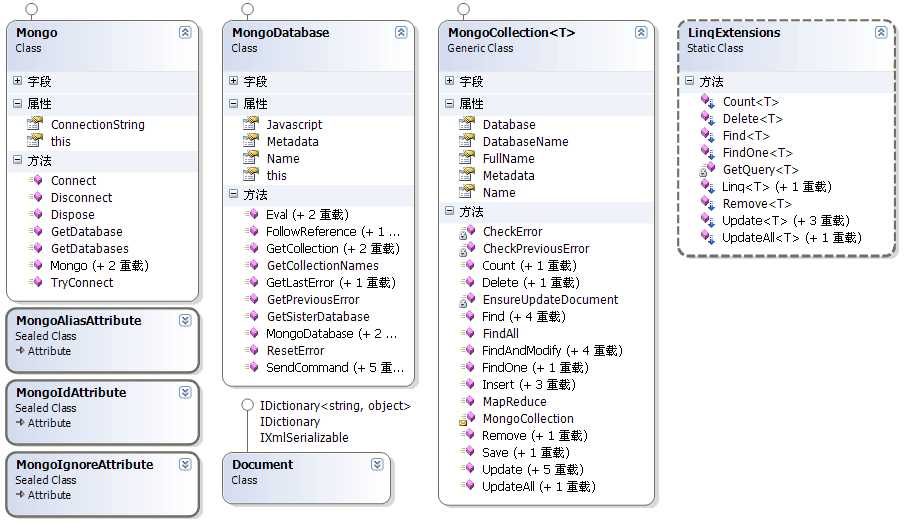Collapse the 方法 section in MongoCollection<T>

pos(449,211)
